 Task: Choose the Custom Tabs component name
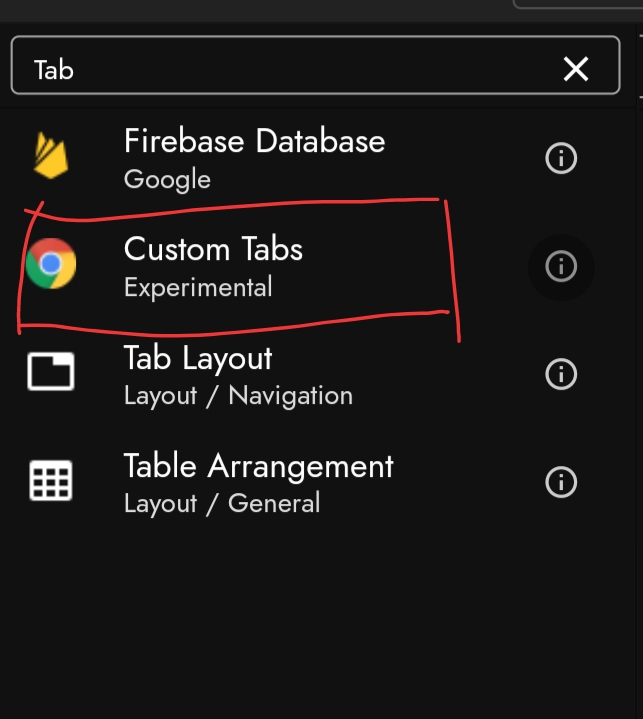coord(213,249)
